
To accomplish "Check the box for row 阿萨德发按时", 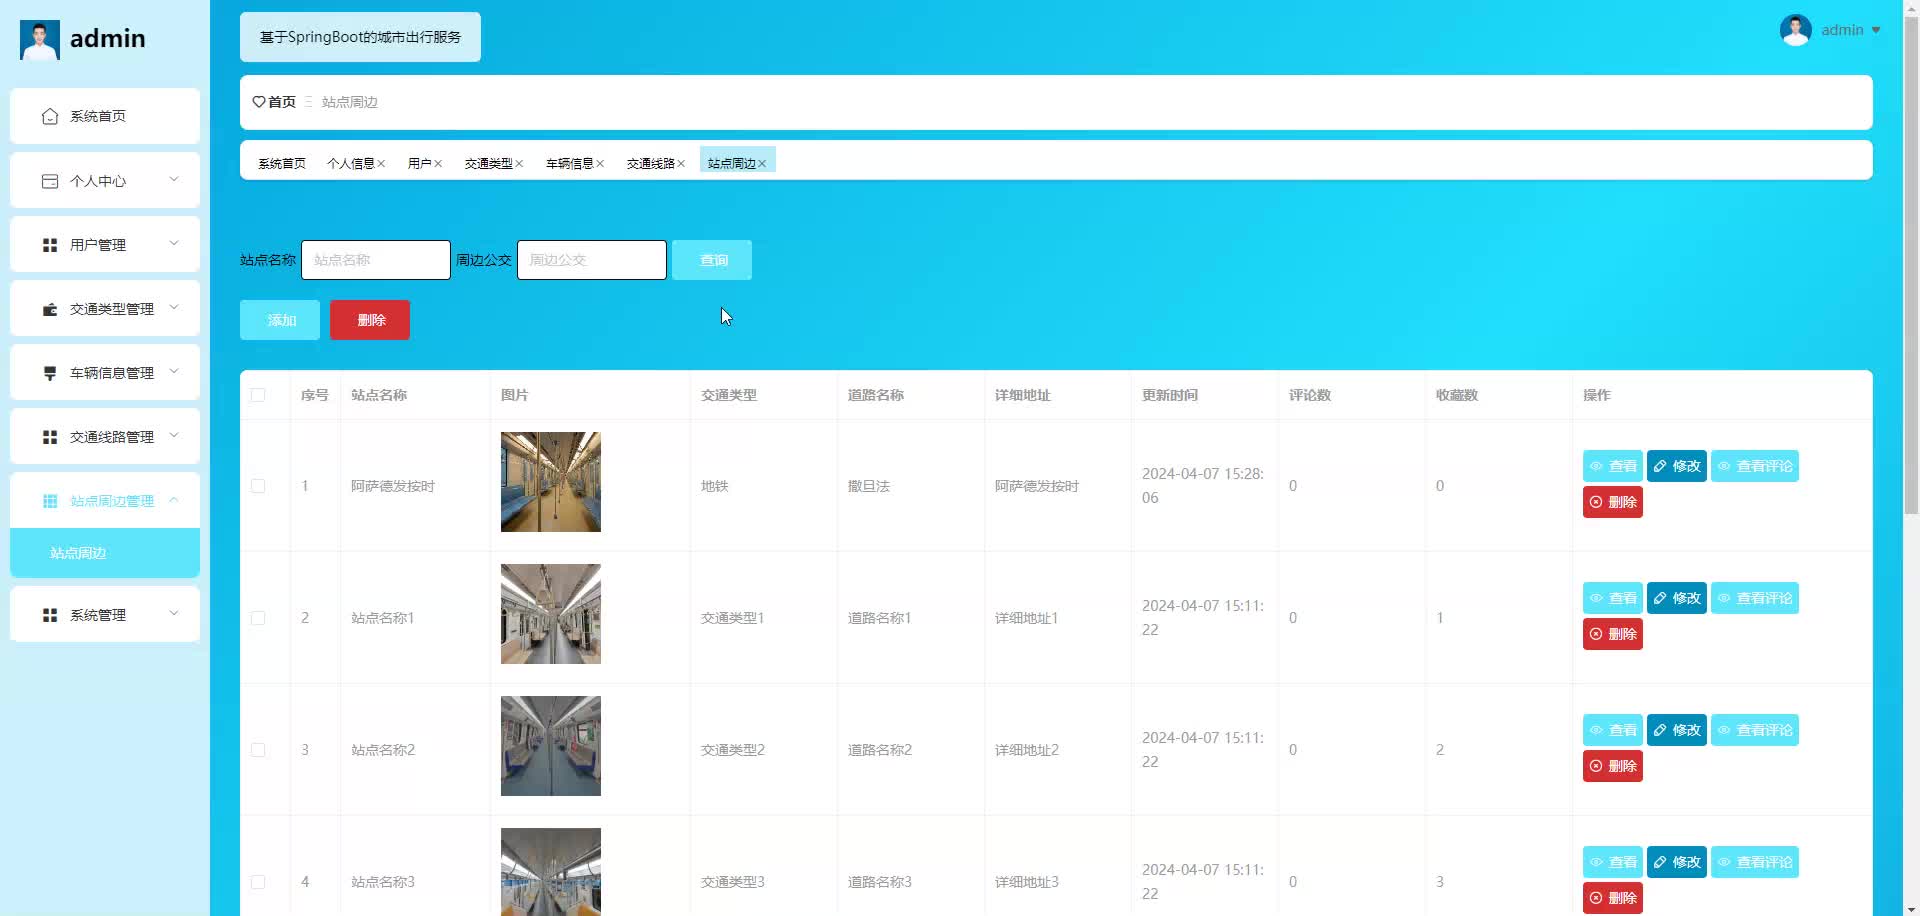I will [x=258, y=486].
